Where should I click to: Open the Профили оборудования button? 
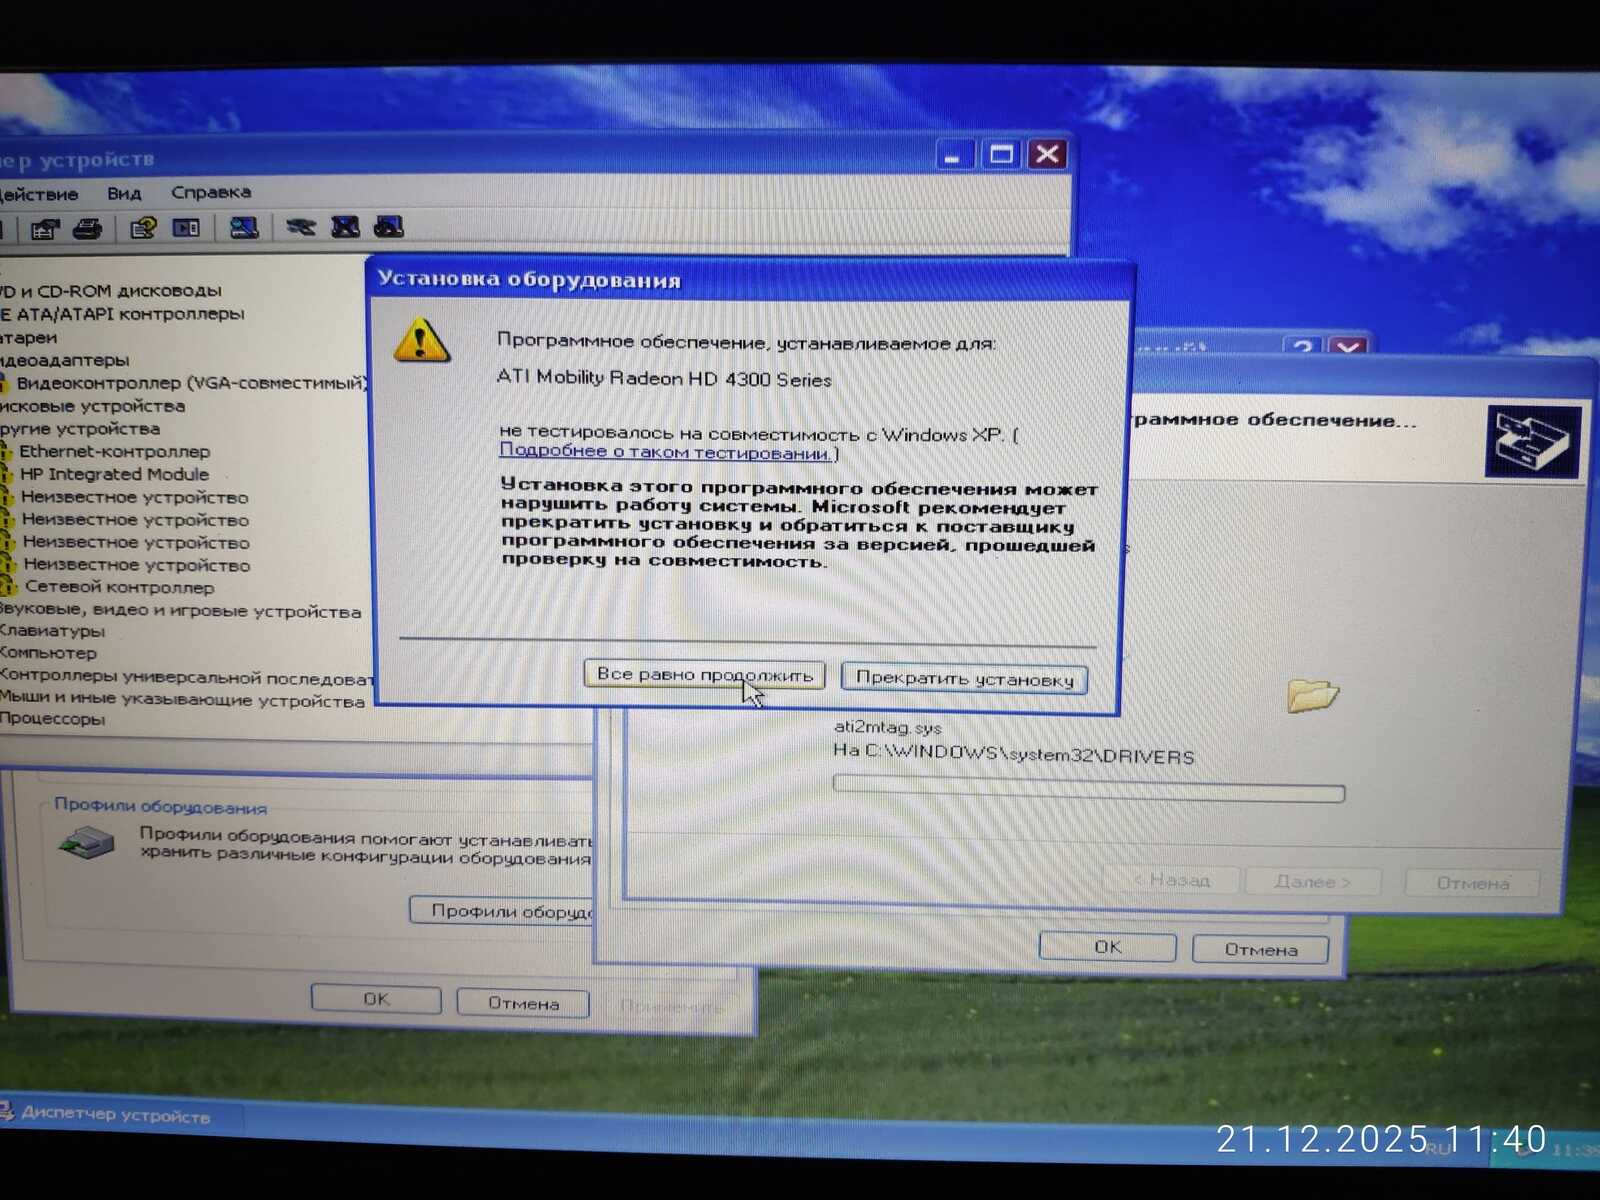(502, 910)
